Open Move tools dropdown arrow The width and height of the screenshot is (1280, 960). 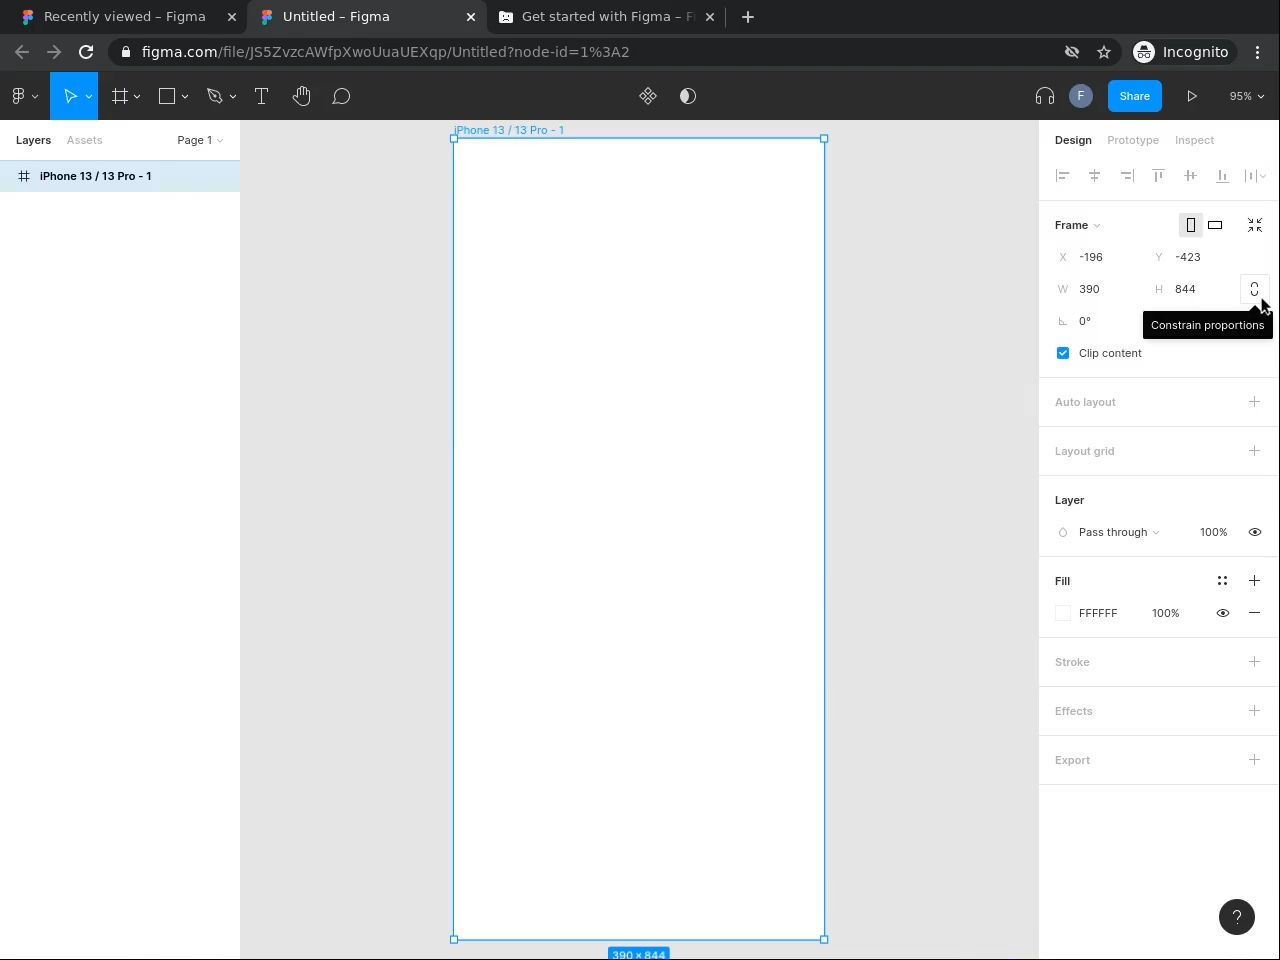(89, 97)
